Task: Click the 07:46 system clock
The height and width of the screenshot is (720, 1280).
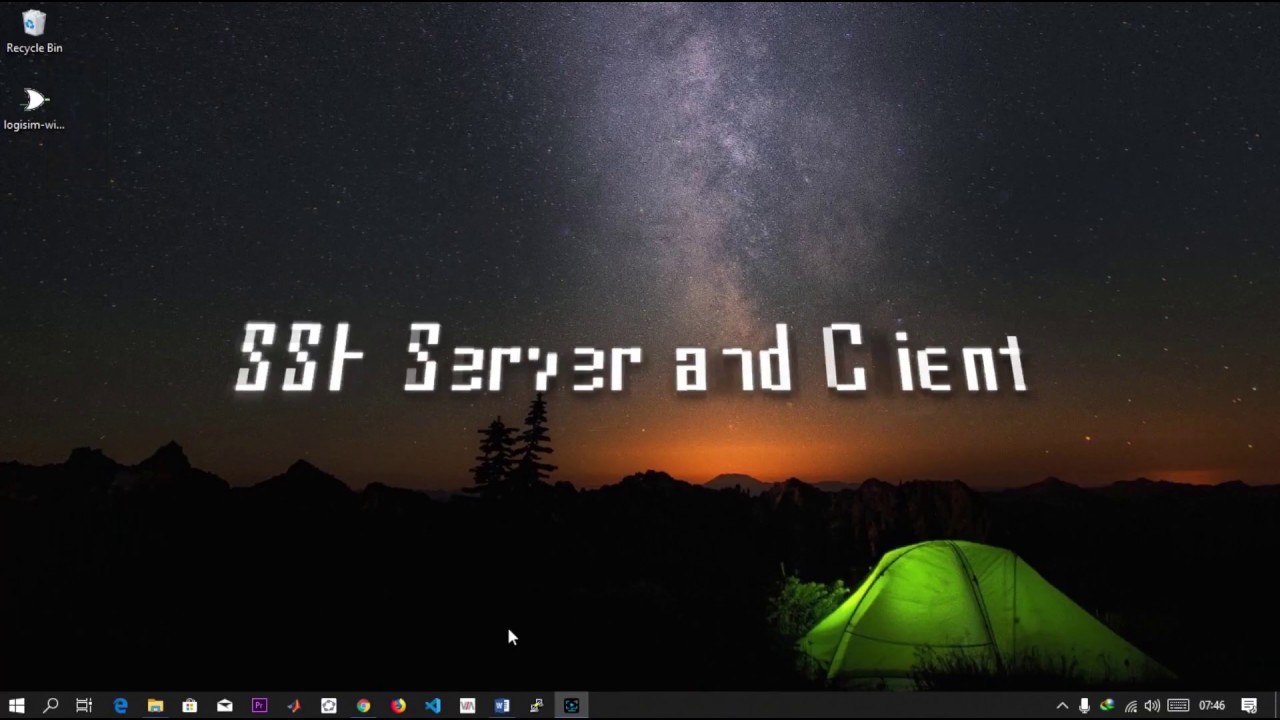Action: click(1212, 706)
